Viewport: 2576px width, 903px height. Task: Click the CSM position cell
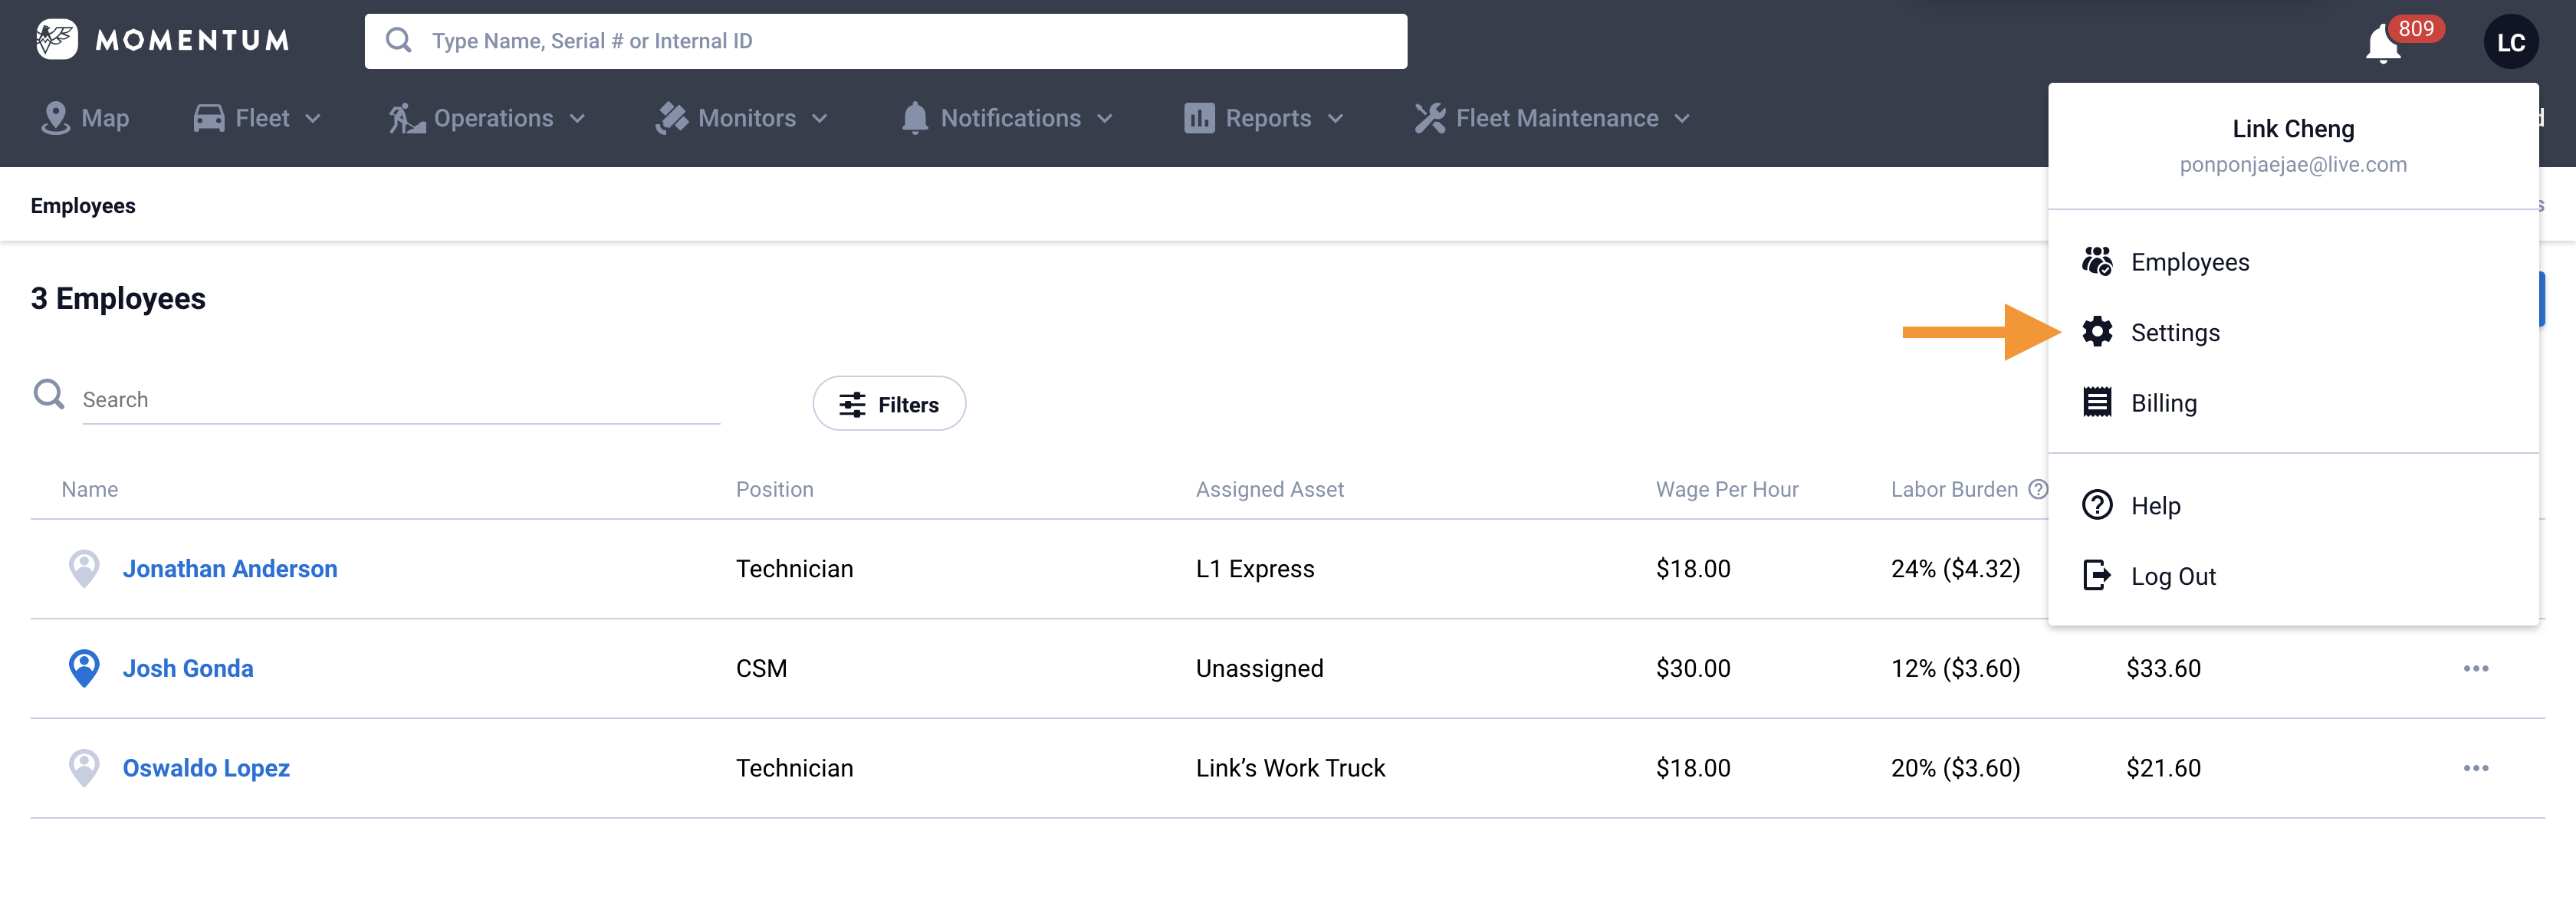pos(762,668)
